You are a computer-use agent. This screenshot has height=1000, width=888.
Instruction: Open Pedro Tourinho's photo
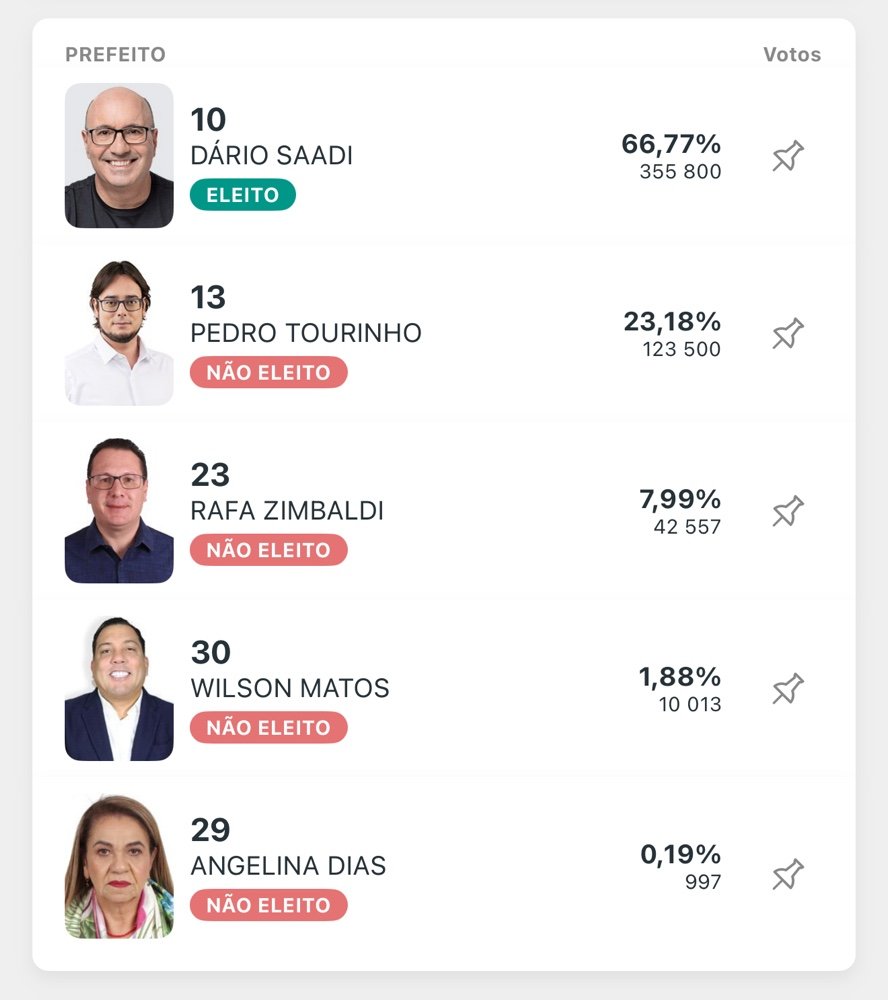[x=119, y=333]
